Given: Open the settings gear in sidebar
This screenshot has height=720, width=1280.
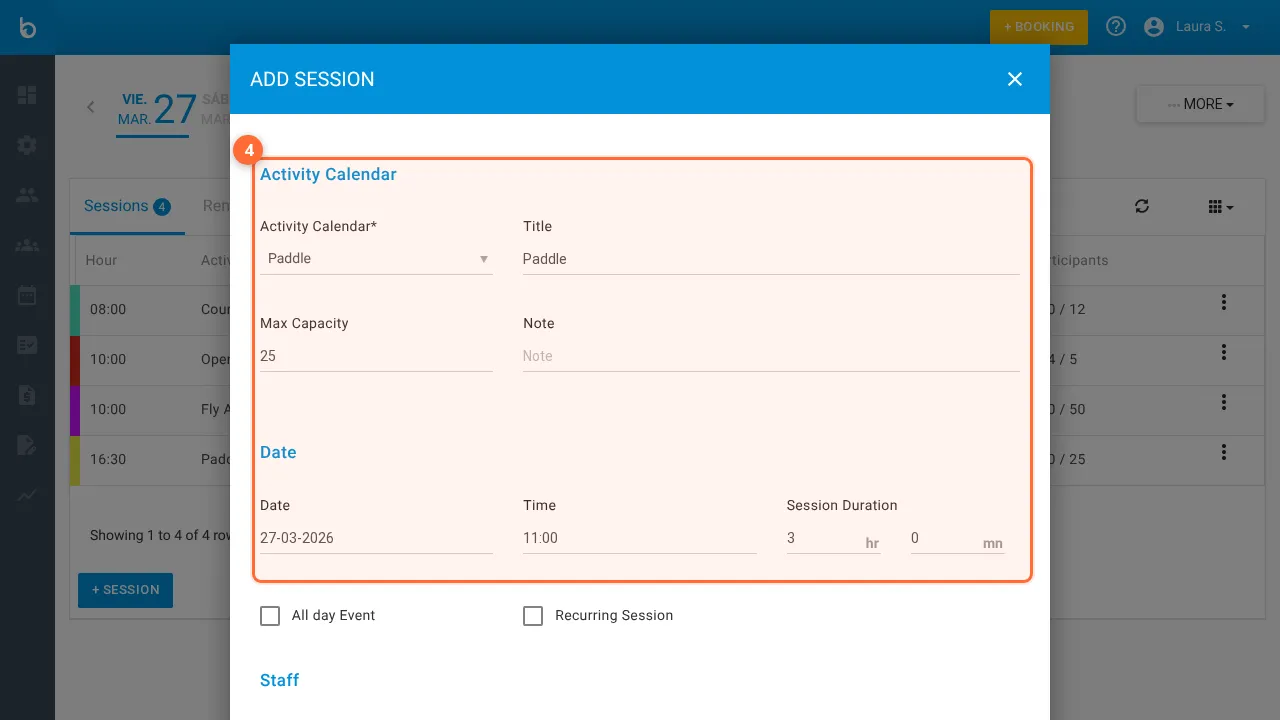Looking at the screenshot, I should tap(27, 145).
